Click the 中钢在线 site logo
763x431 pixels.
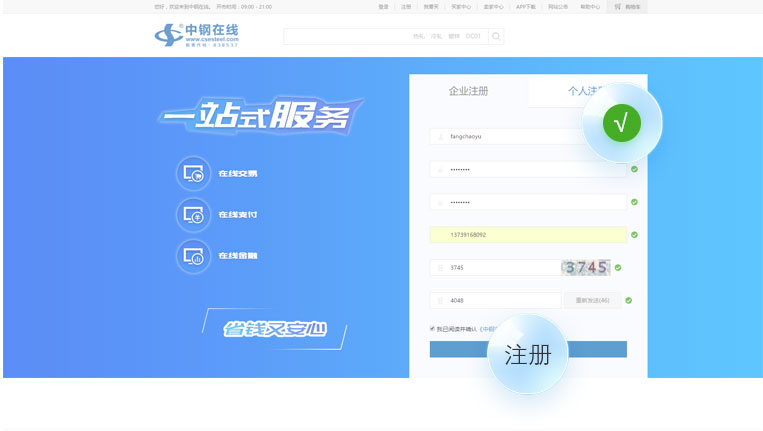point(197,35)
